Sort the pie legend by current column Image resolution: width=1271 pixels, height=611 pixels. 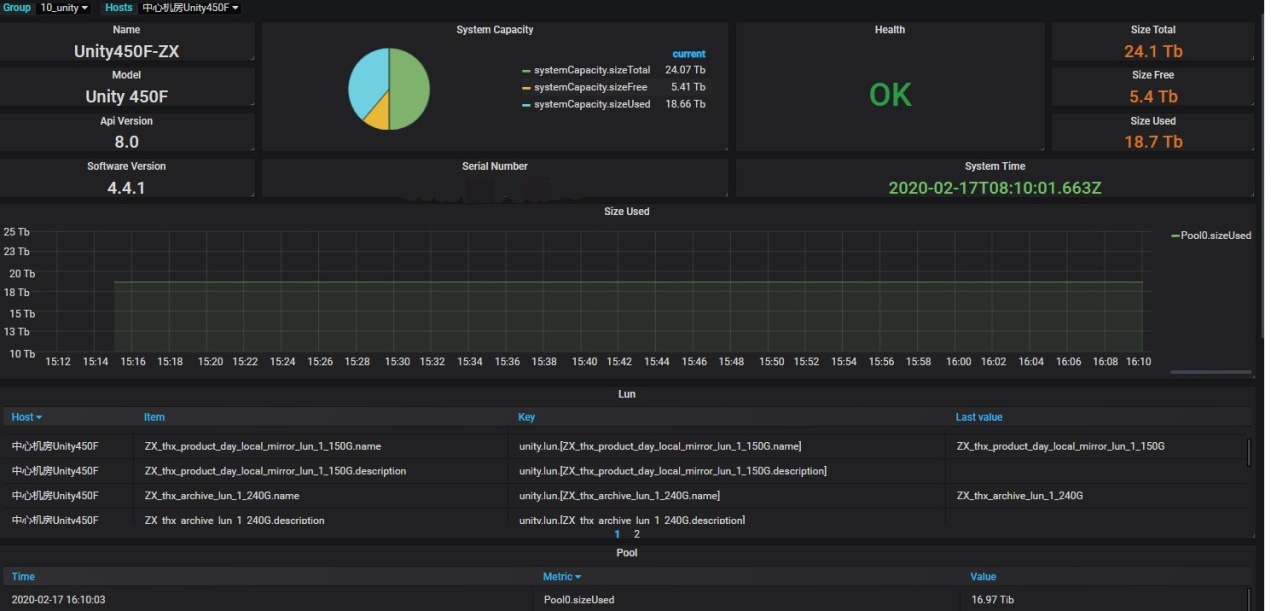coord(689,54)
